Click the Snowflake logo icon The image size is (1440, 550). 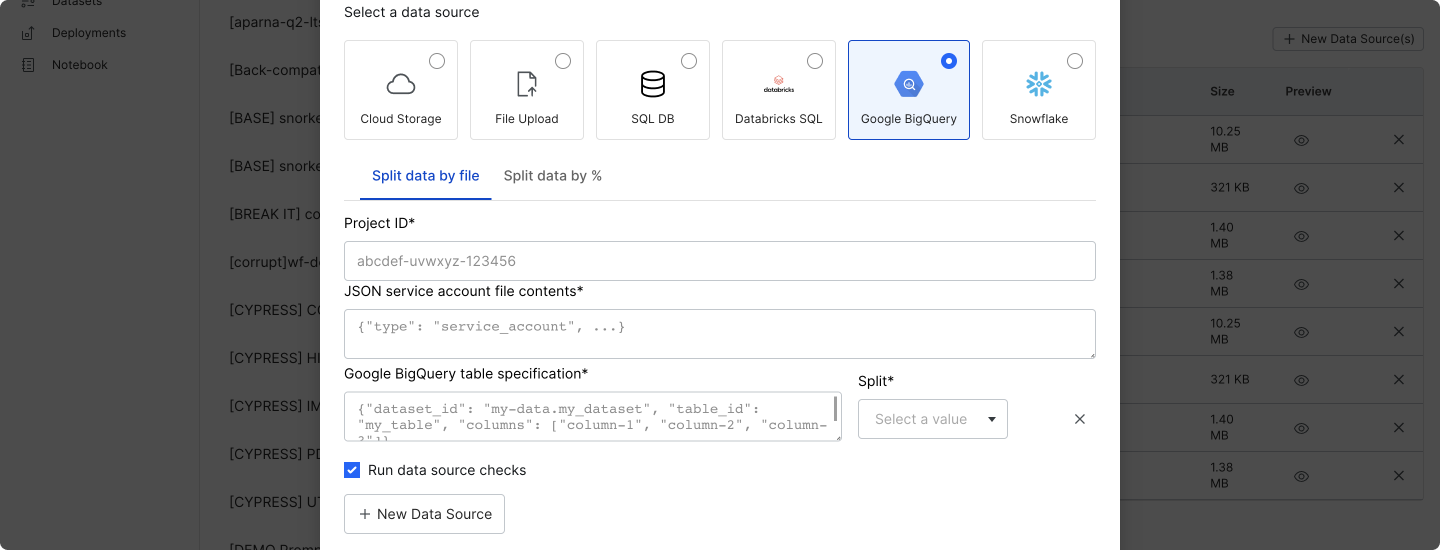(1039, 84)
